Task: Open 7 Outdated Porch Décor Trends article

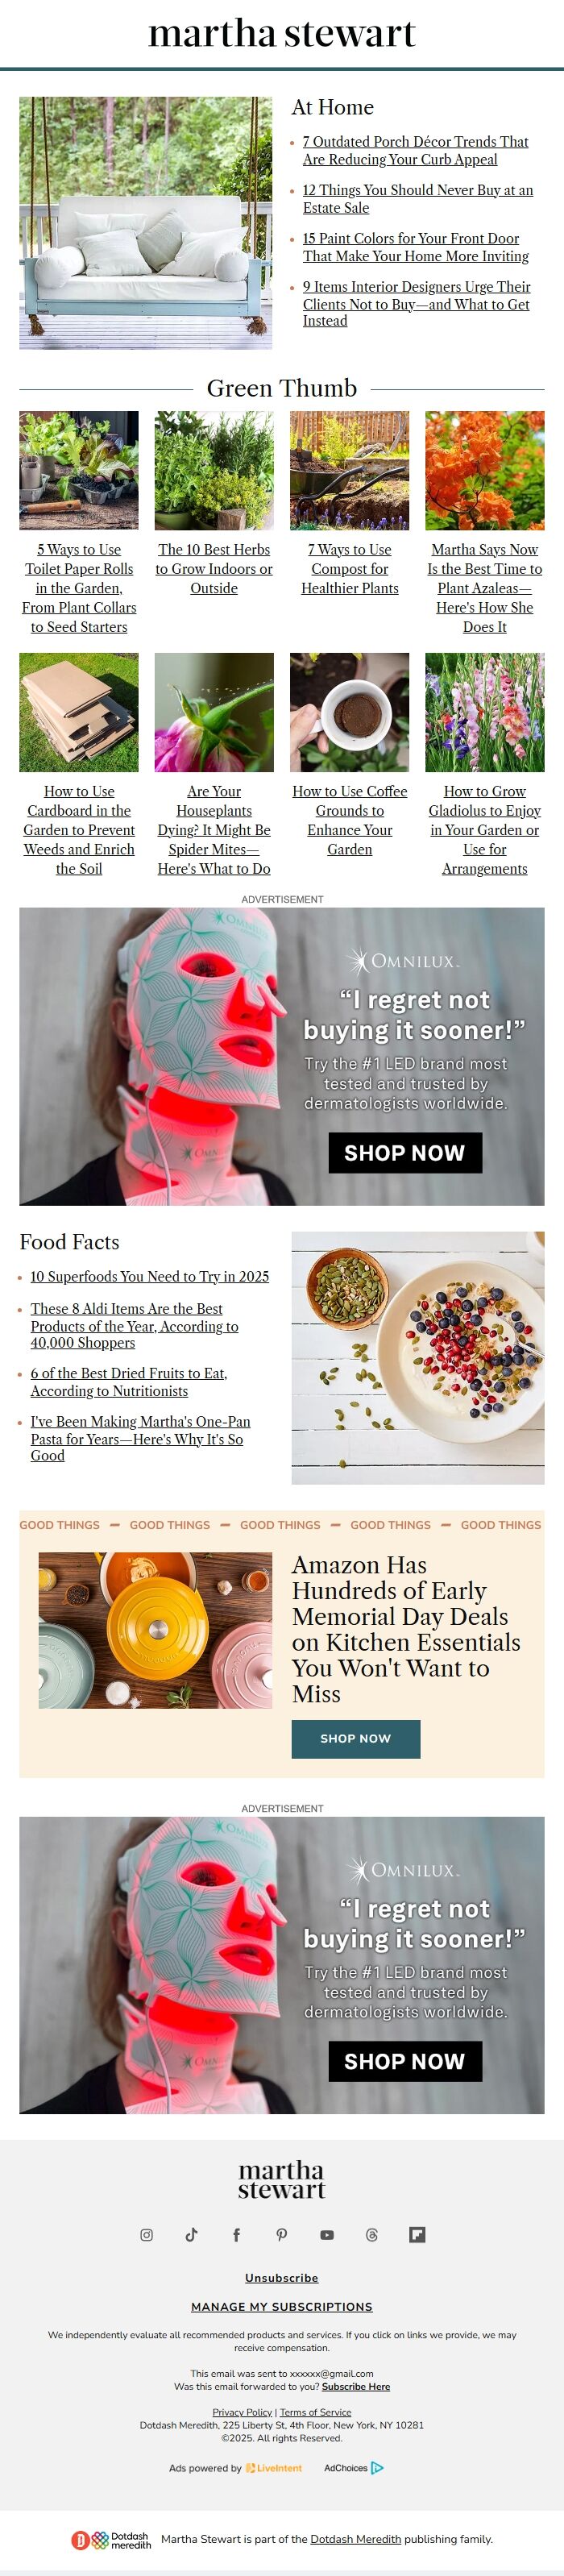Action: click(415, 151)
